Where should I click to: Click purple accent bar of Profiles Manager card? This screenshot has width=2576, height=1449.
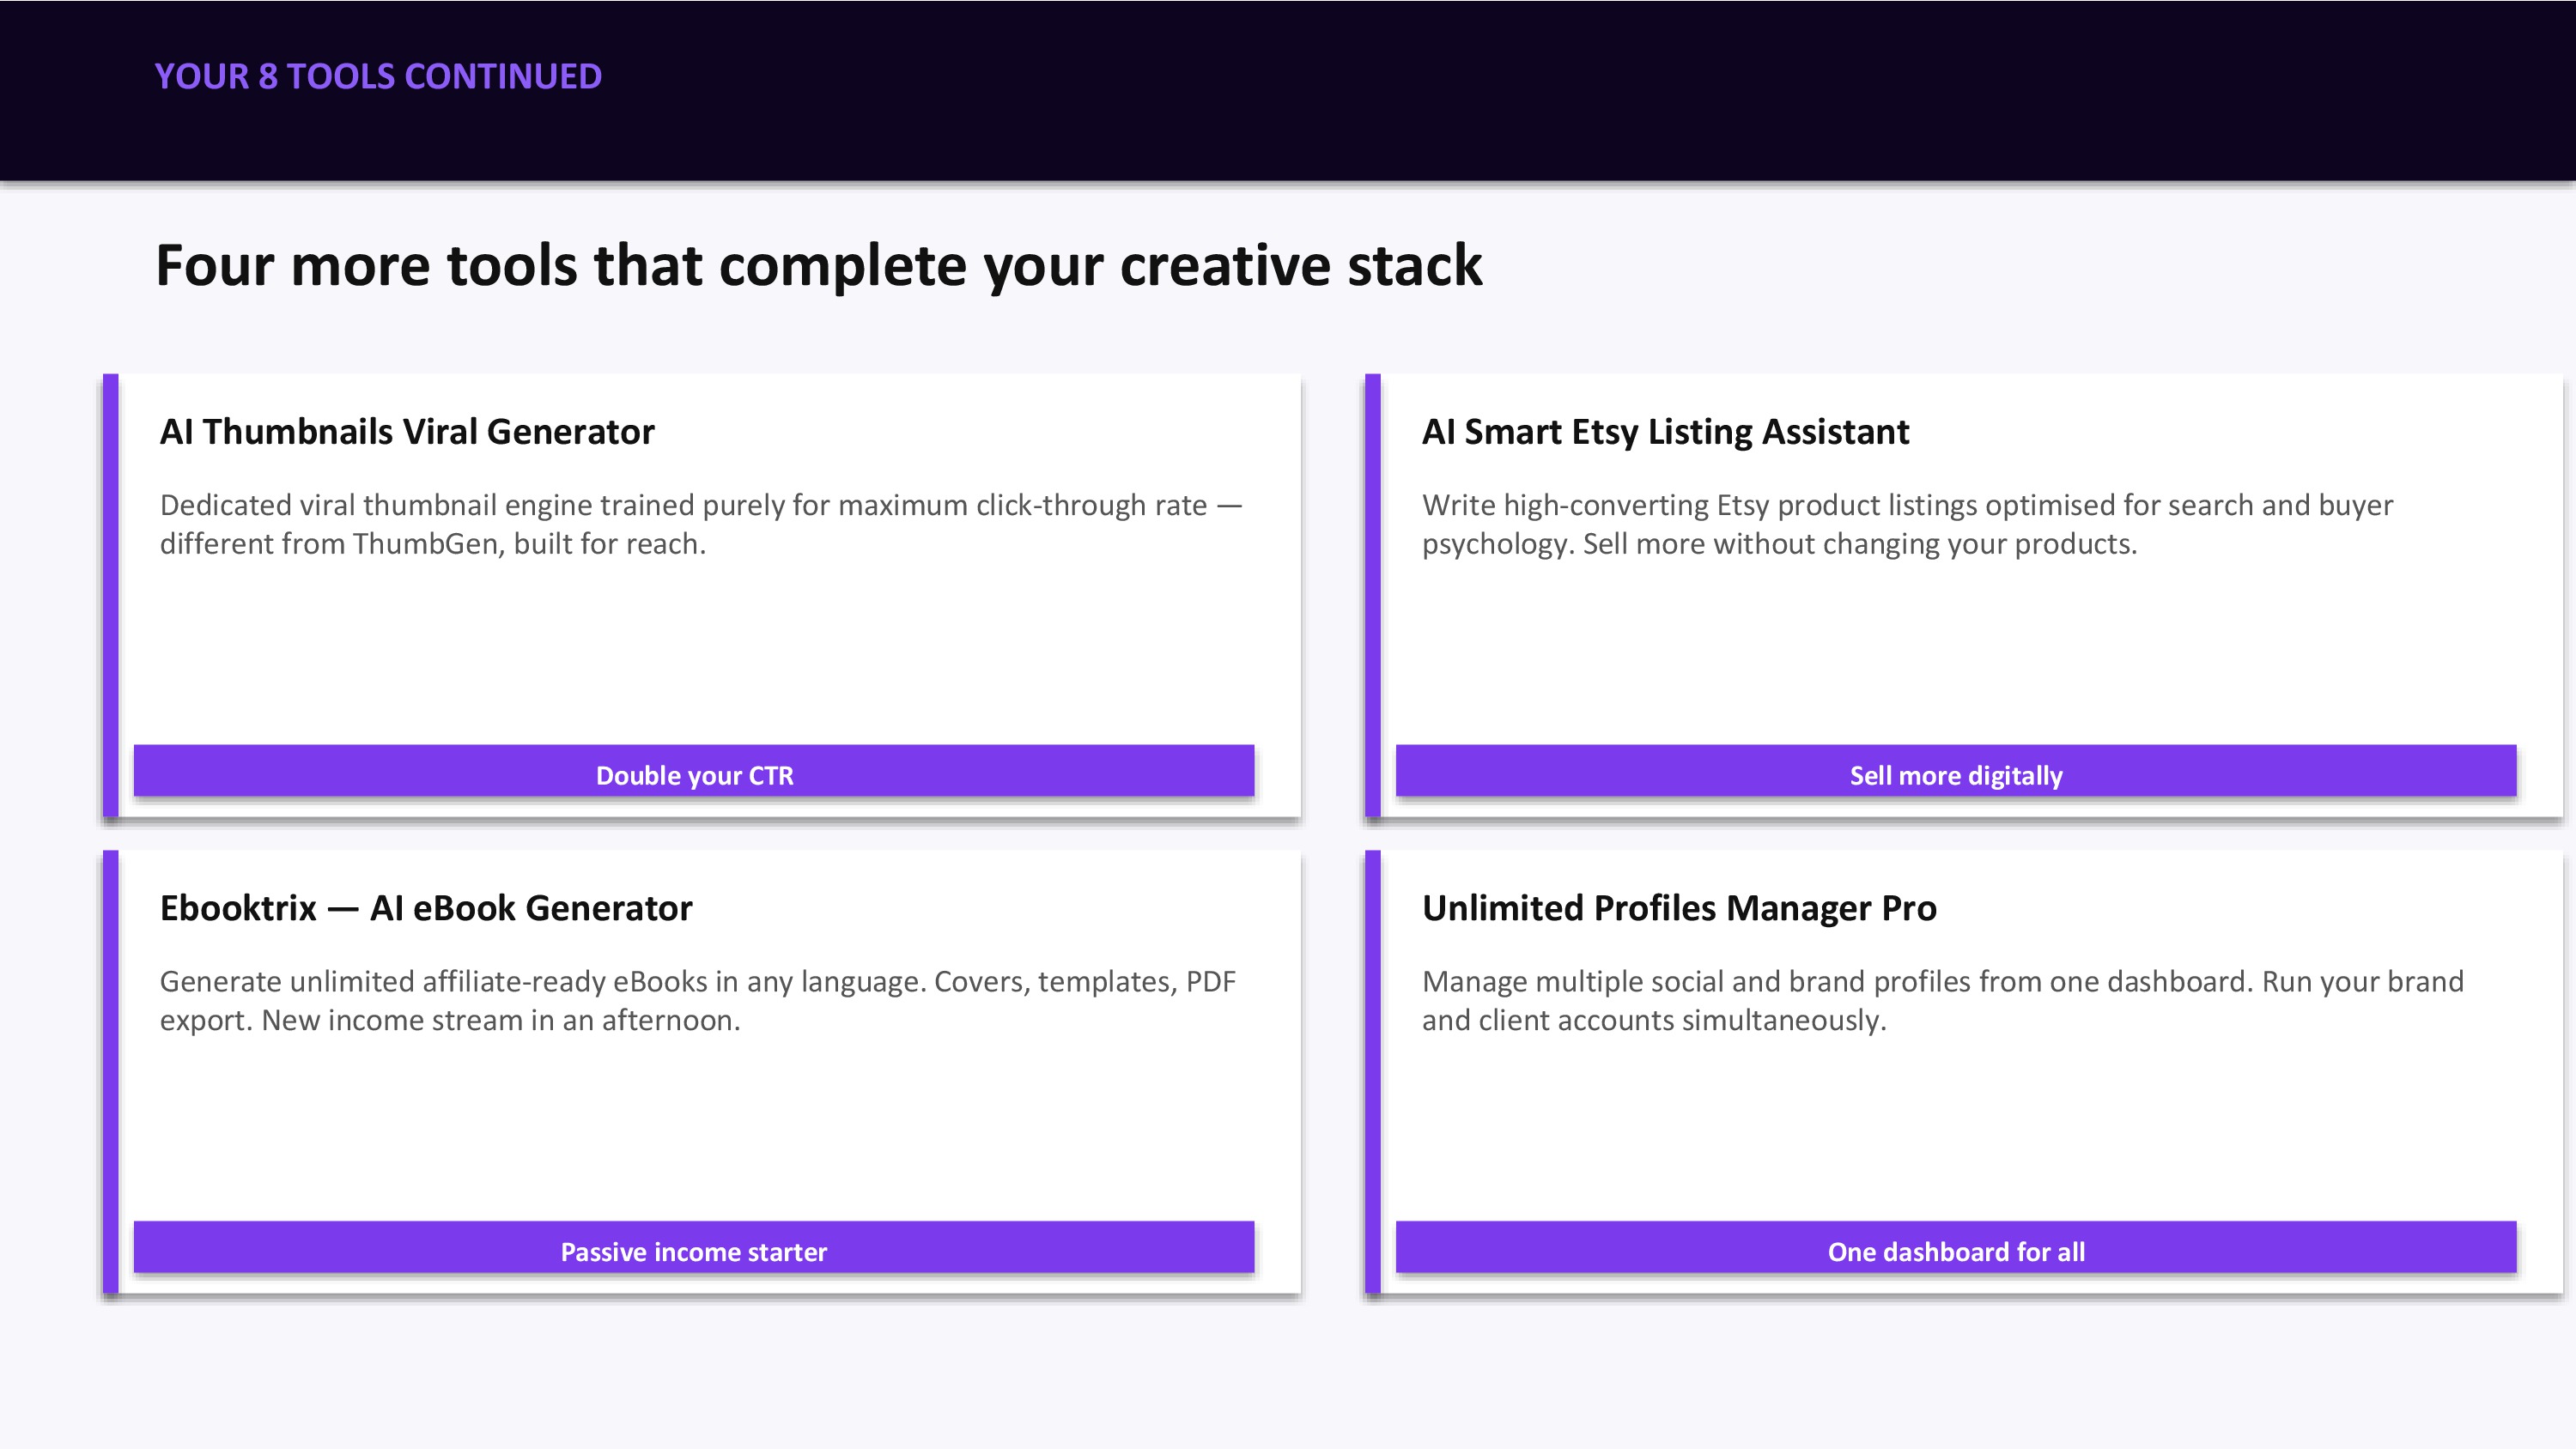click(x=1373, y=1072)
